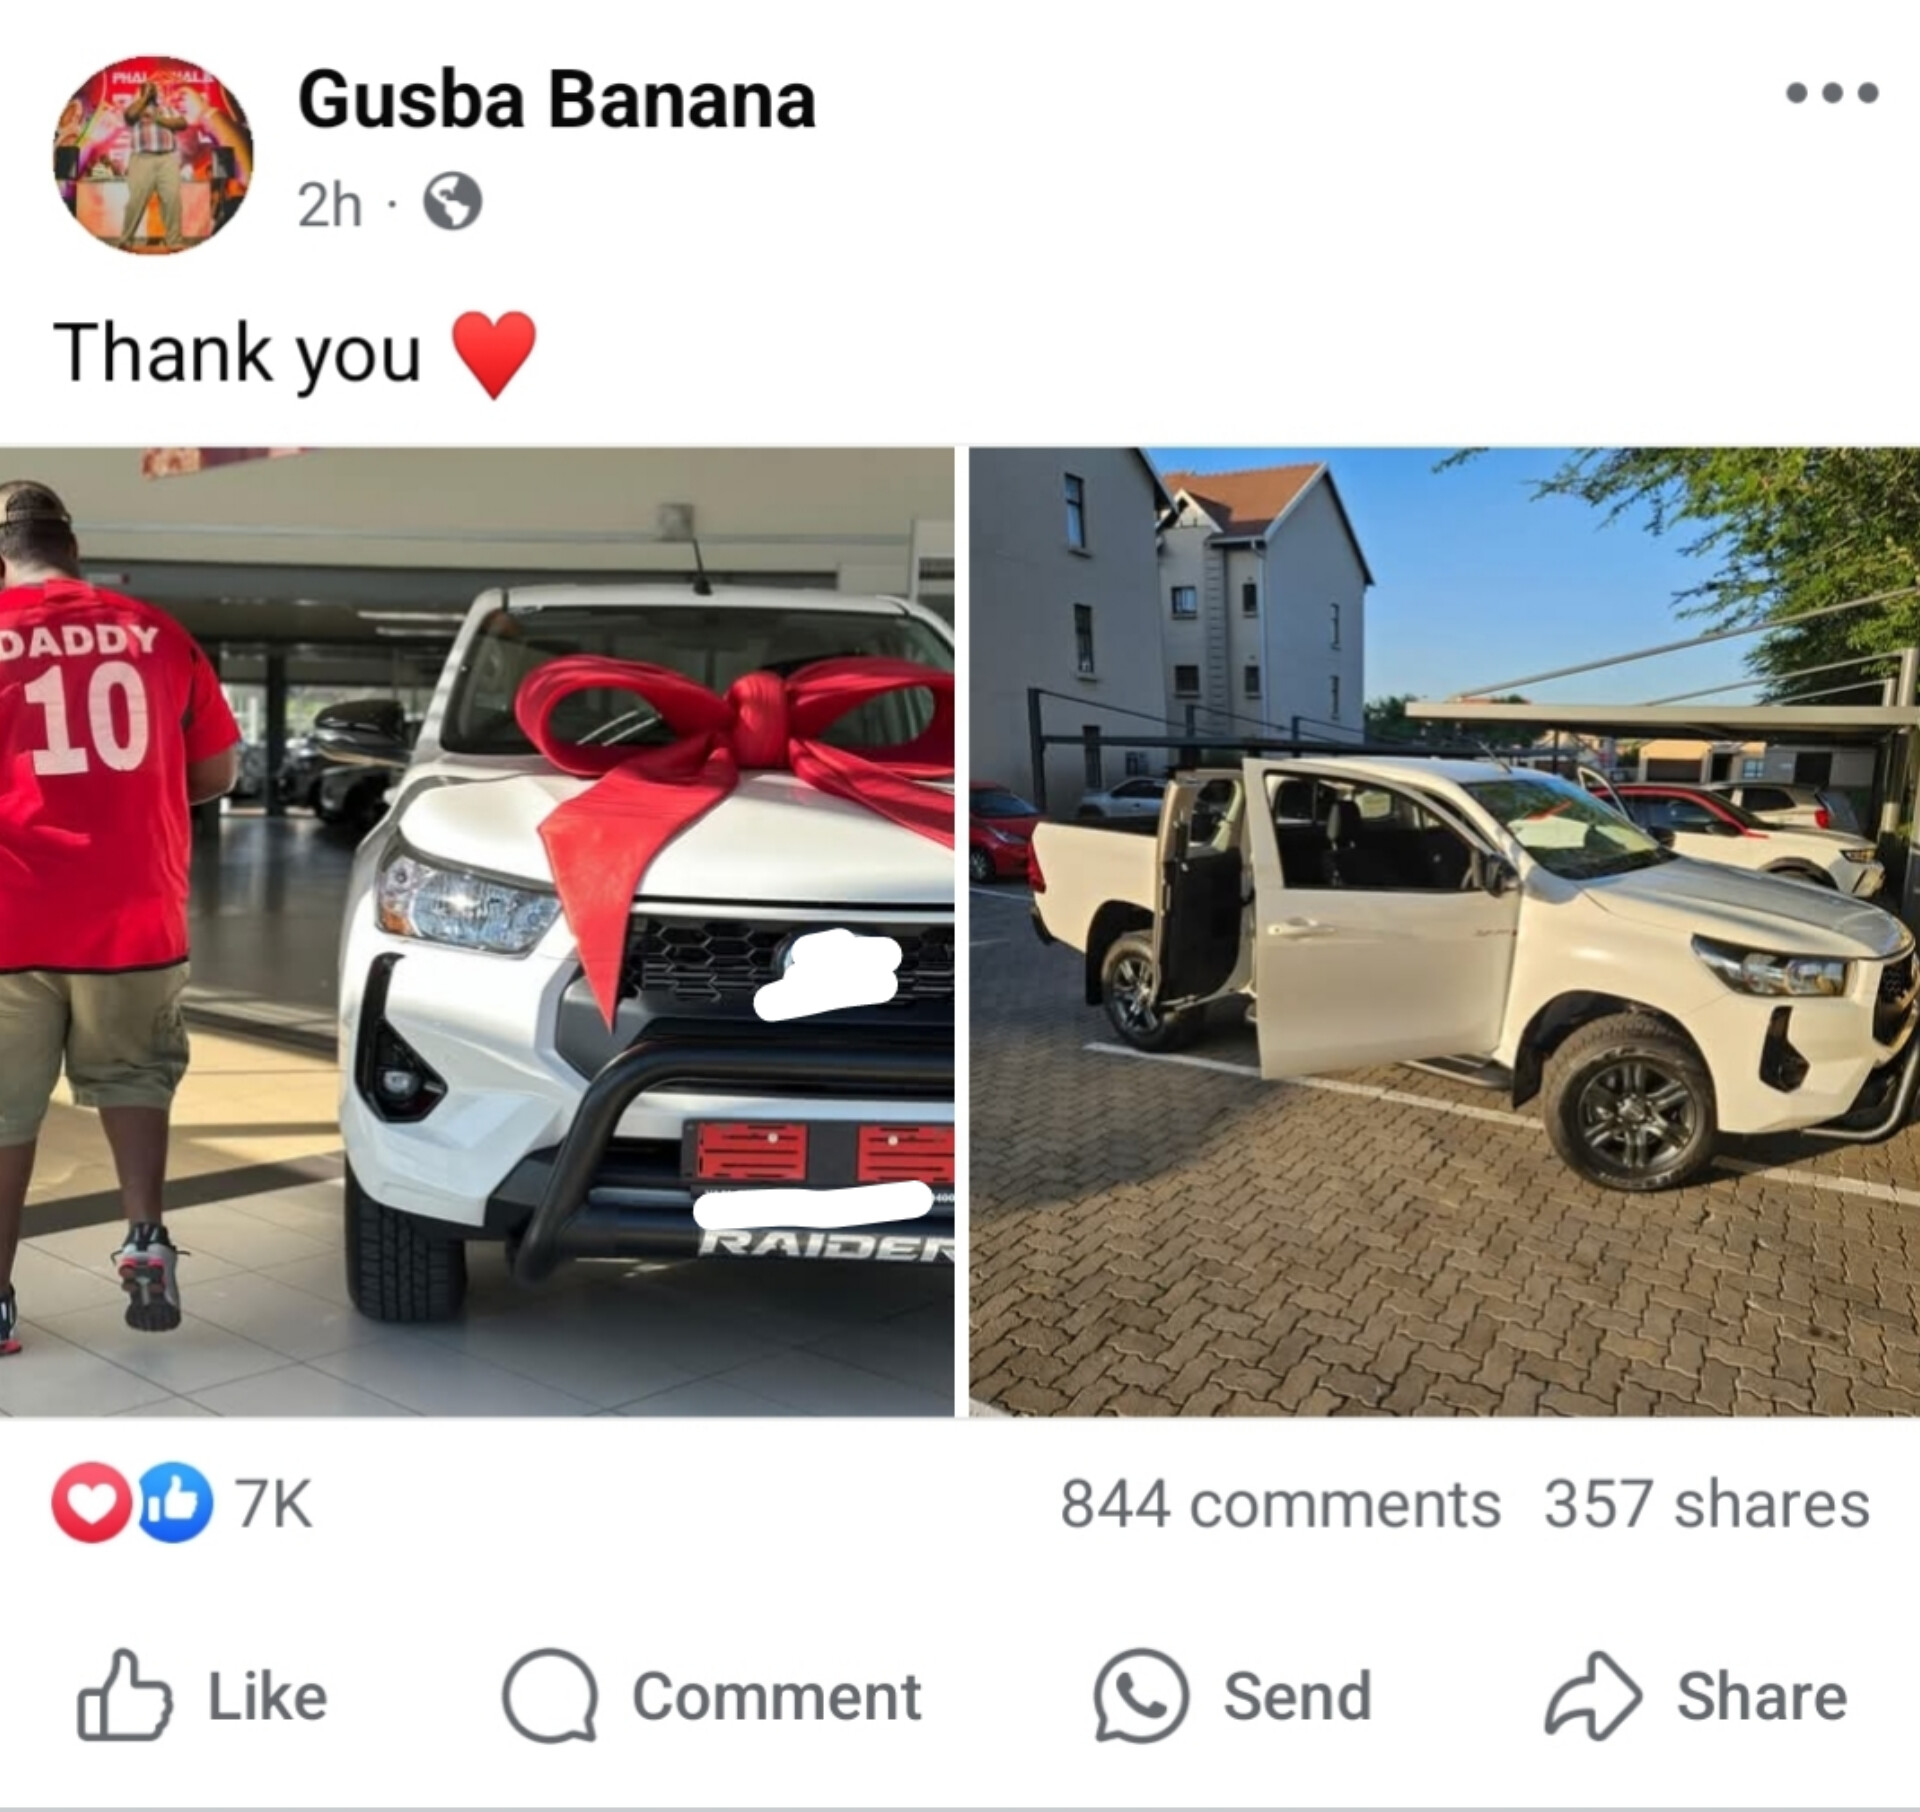Click the Share button label
The width and height of the screenshot is (1920, 1812).
[1761, 1697]
